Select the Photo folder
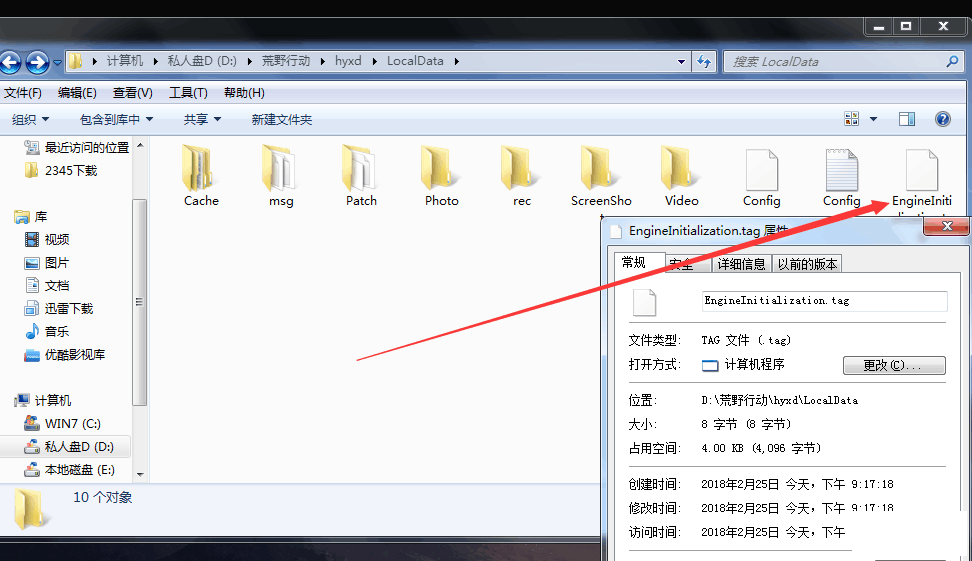Screen dimensions: 972x561 pos(441,176)
